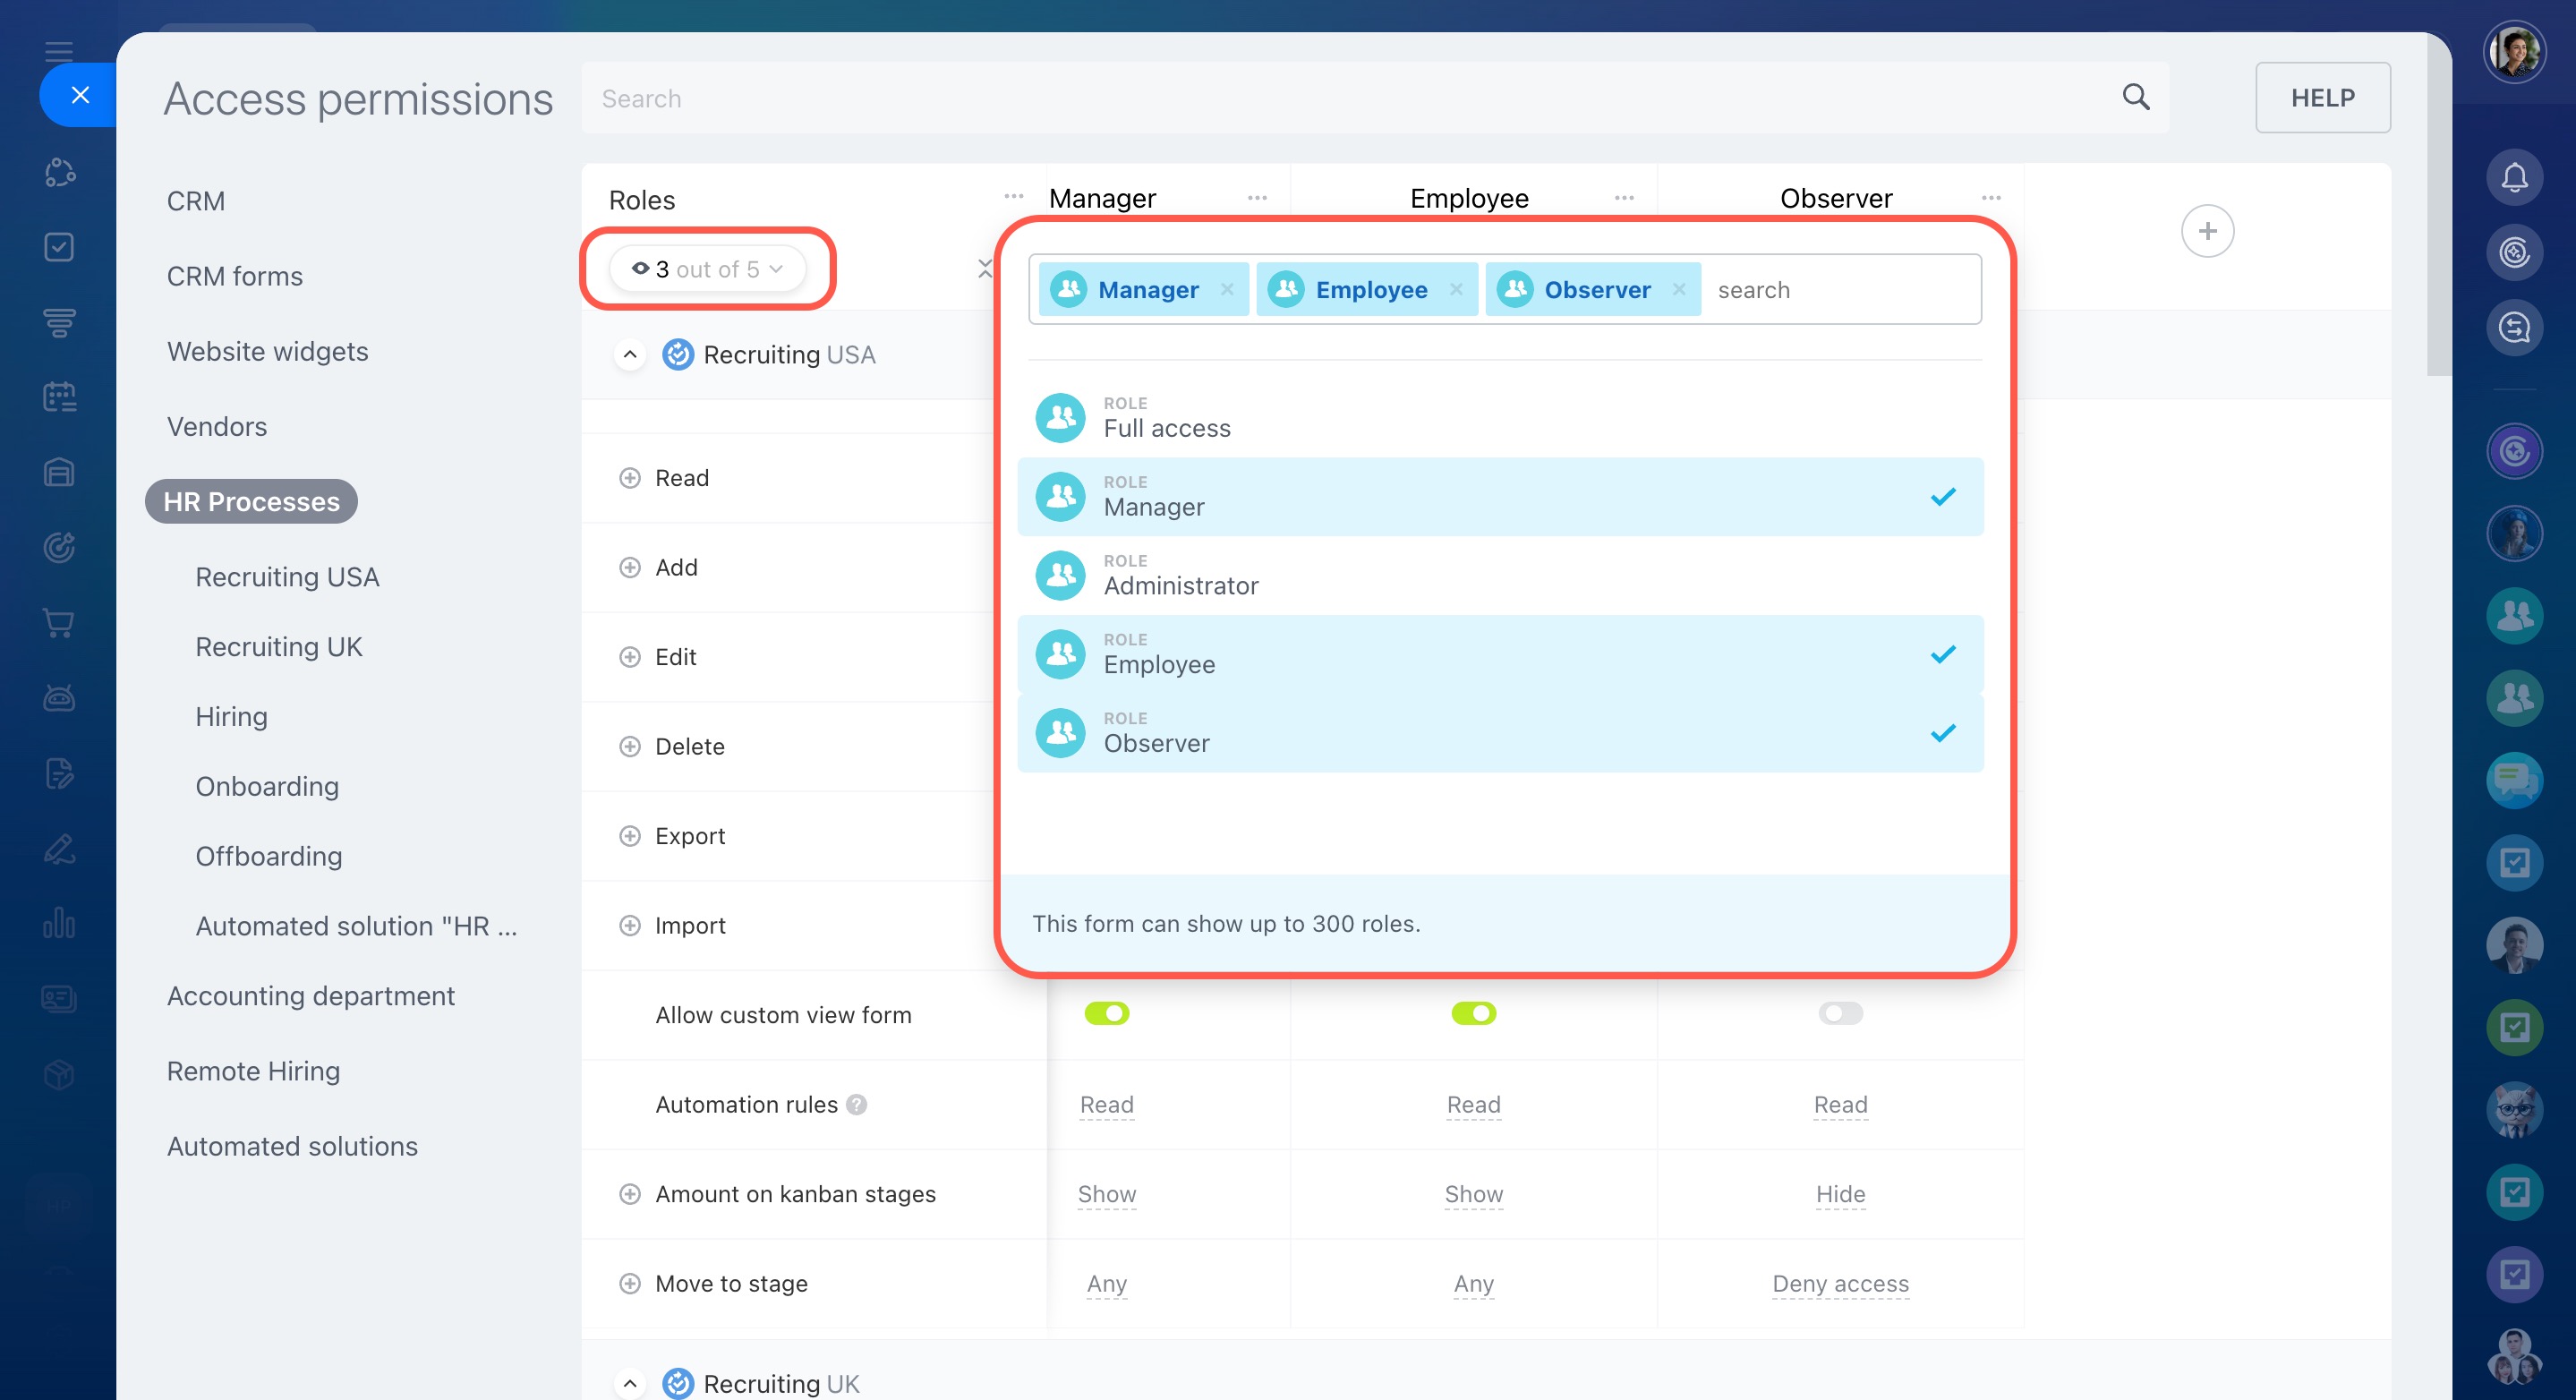Close the Access permissions slider panel

[80, 95]
